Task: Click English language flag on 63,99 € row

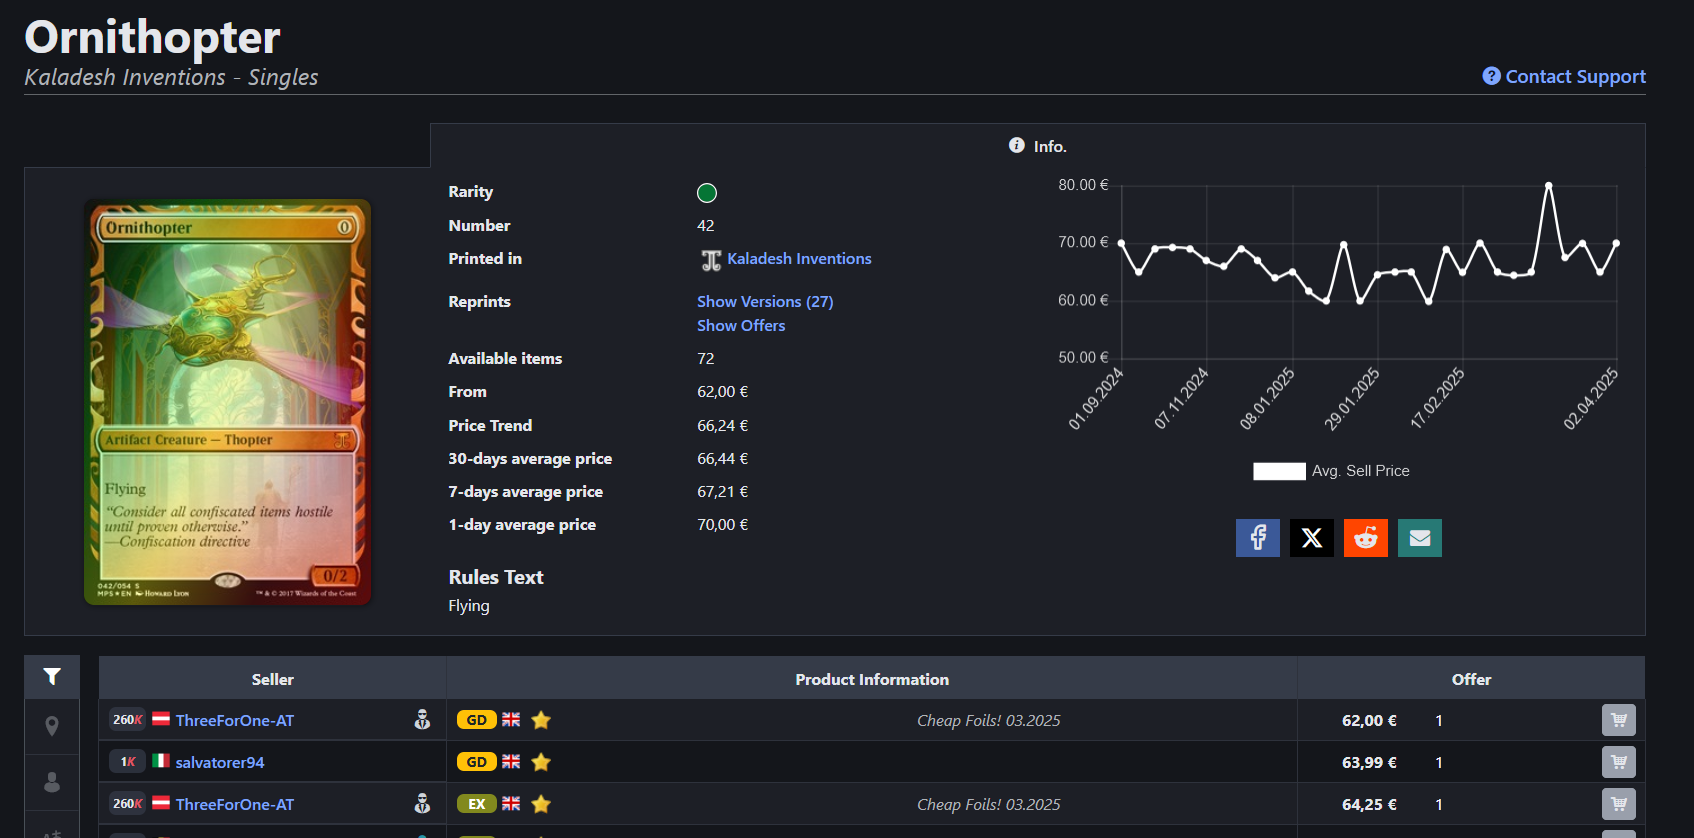Action: click(x=511, y=761)
